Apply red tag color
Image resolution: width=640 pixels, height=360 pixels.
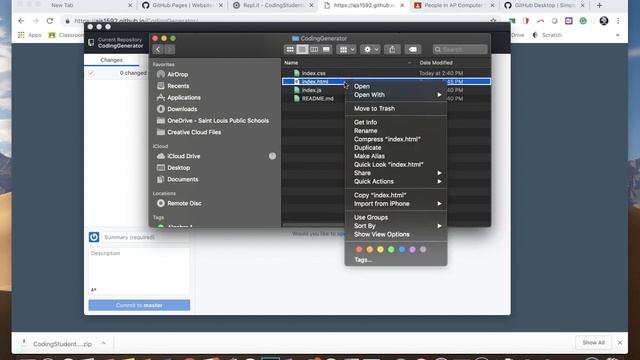(359, 249)
